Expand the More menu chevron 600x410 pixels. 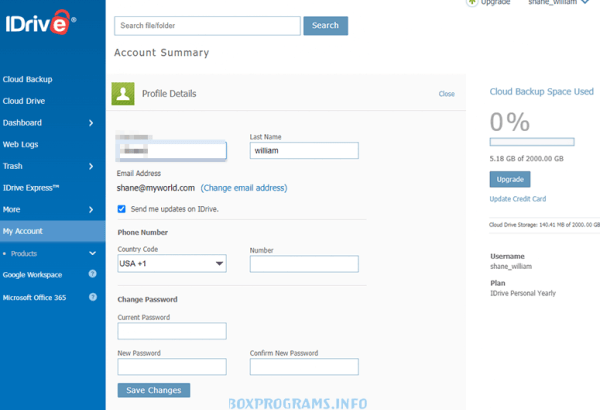coord(91,210)
